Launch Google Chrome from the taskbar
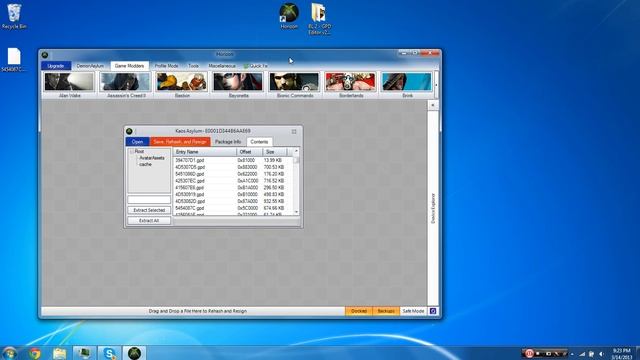This screenshot has width=640, height=360. (35, 353)
